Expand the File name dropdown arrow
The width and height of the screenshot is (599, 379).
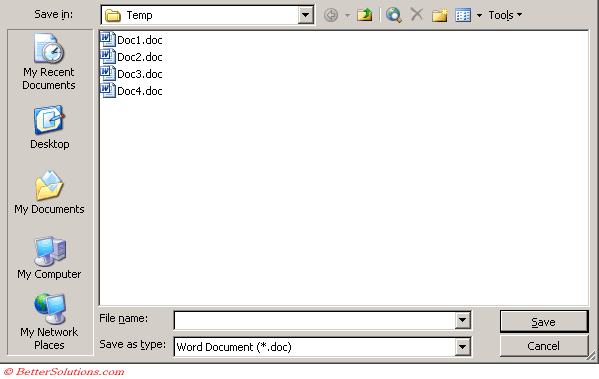pyautogui.click(x=462, y=320)
